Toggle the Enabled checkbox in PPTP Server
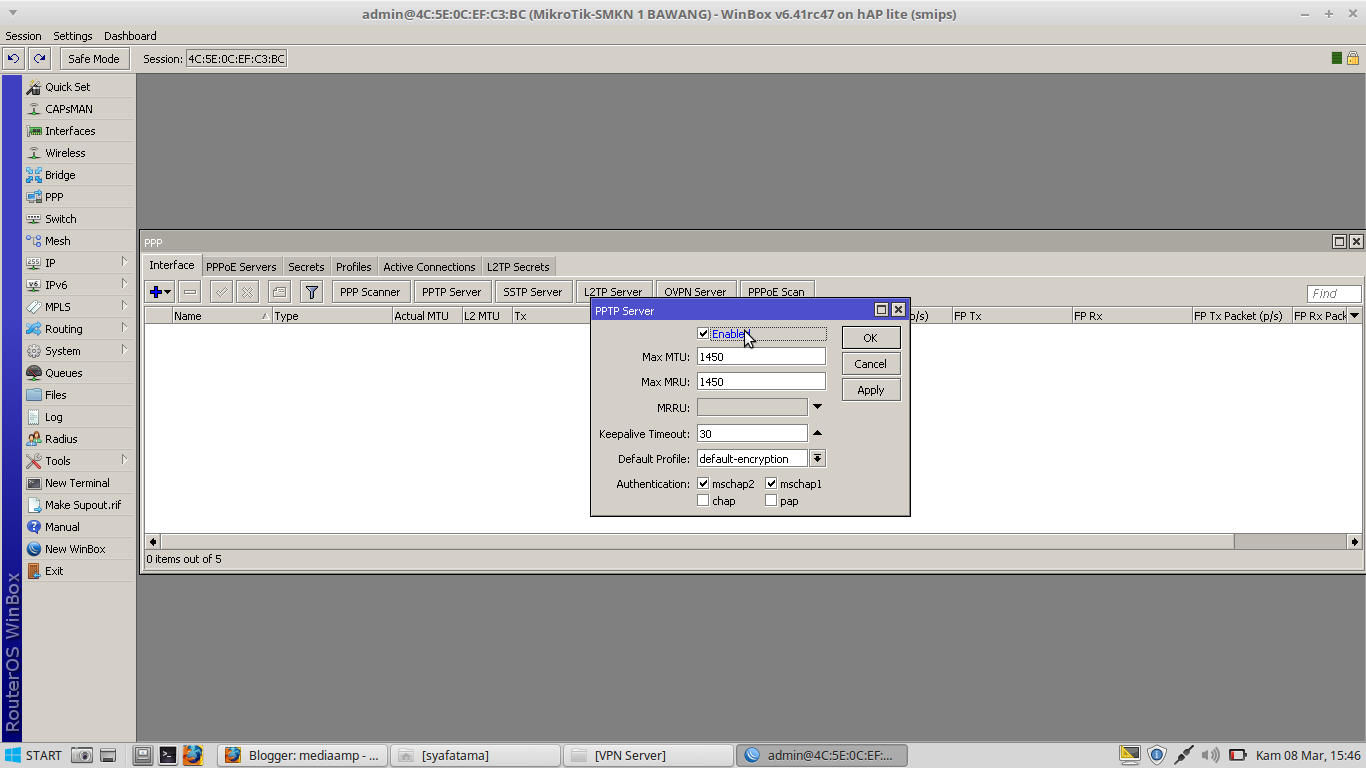Viewport: 1366px width, 768px height. (704, 334)
